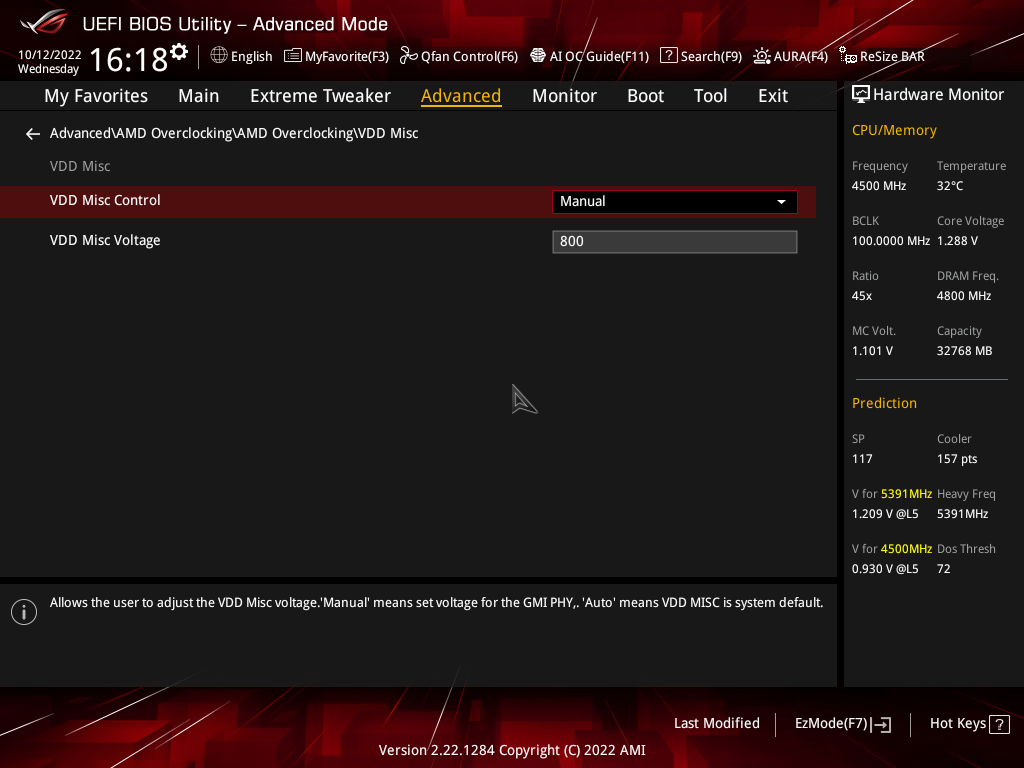1024x768 pixels.
Task: Click Prediction heading
Action: click(x=884, y=403)
